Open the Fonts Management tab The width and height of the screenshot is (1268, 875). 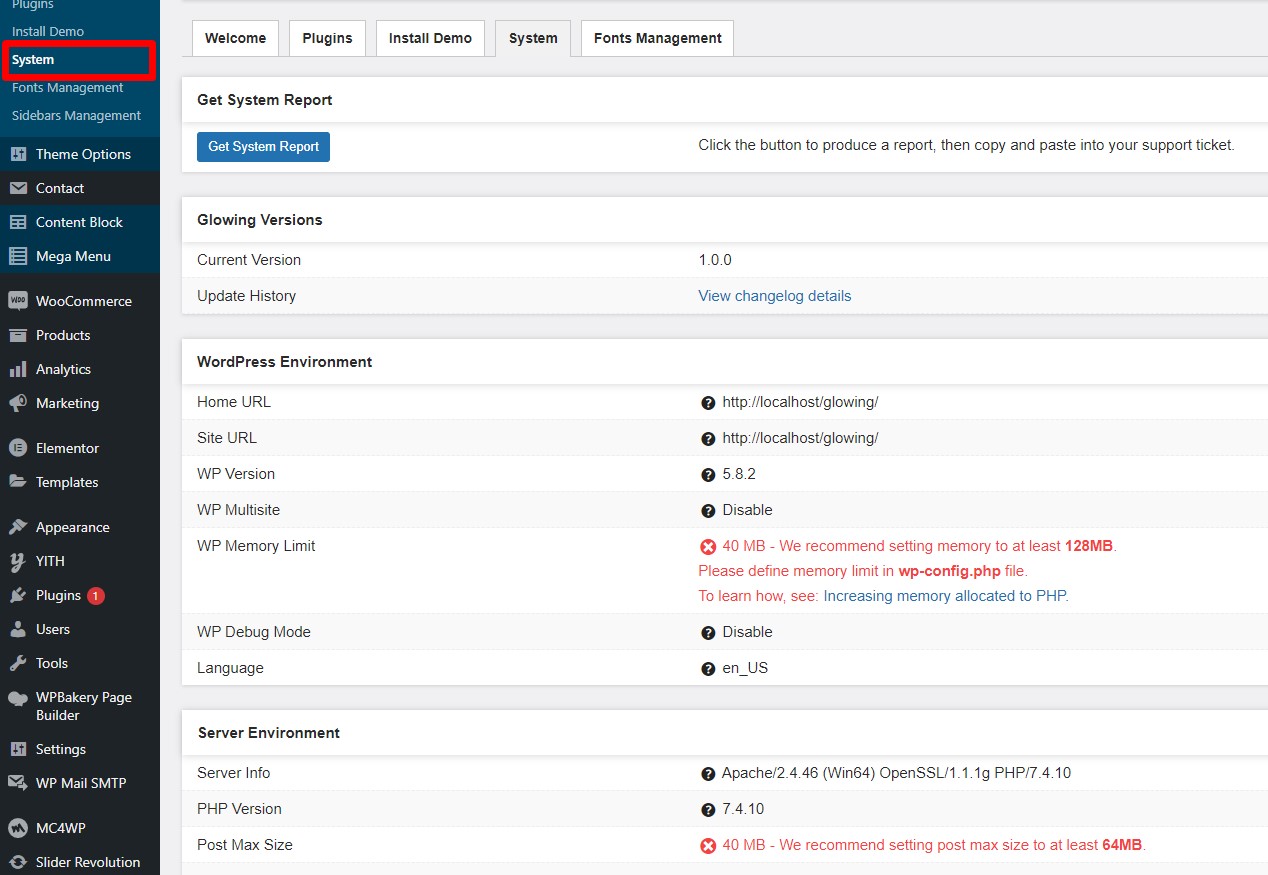coord(657,38)
